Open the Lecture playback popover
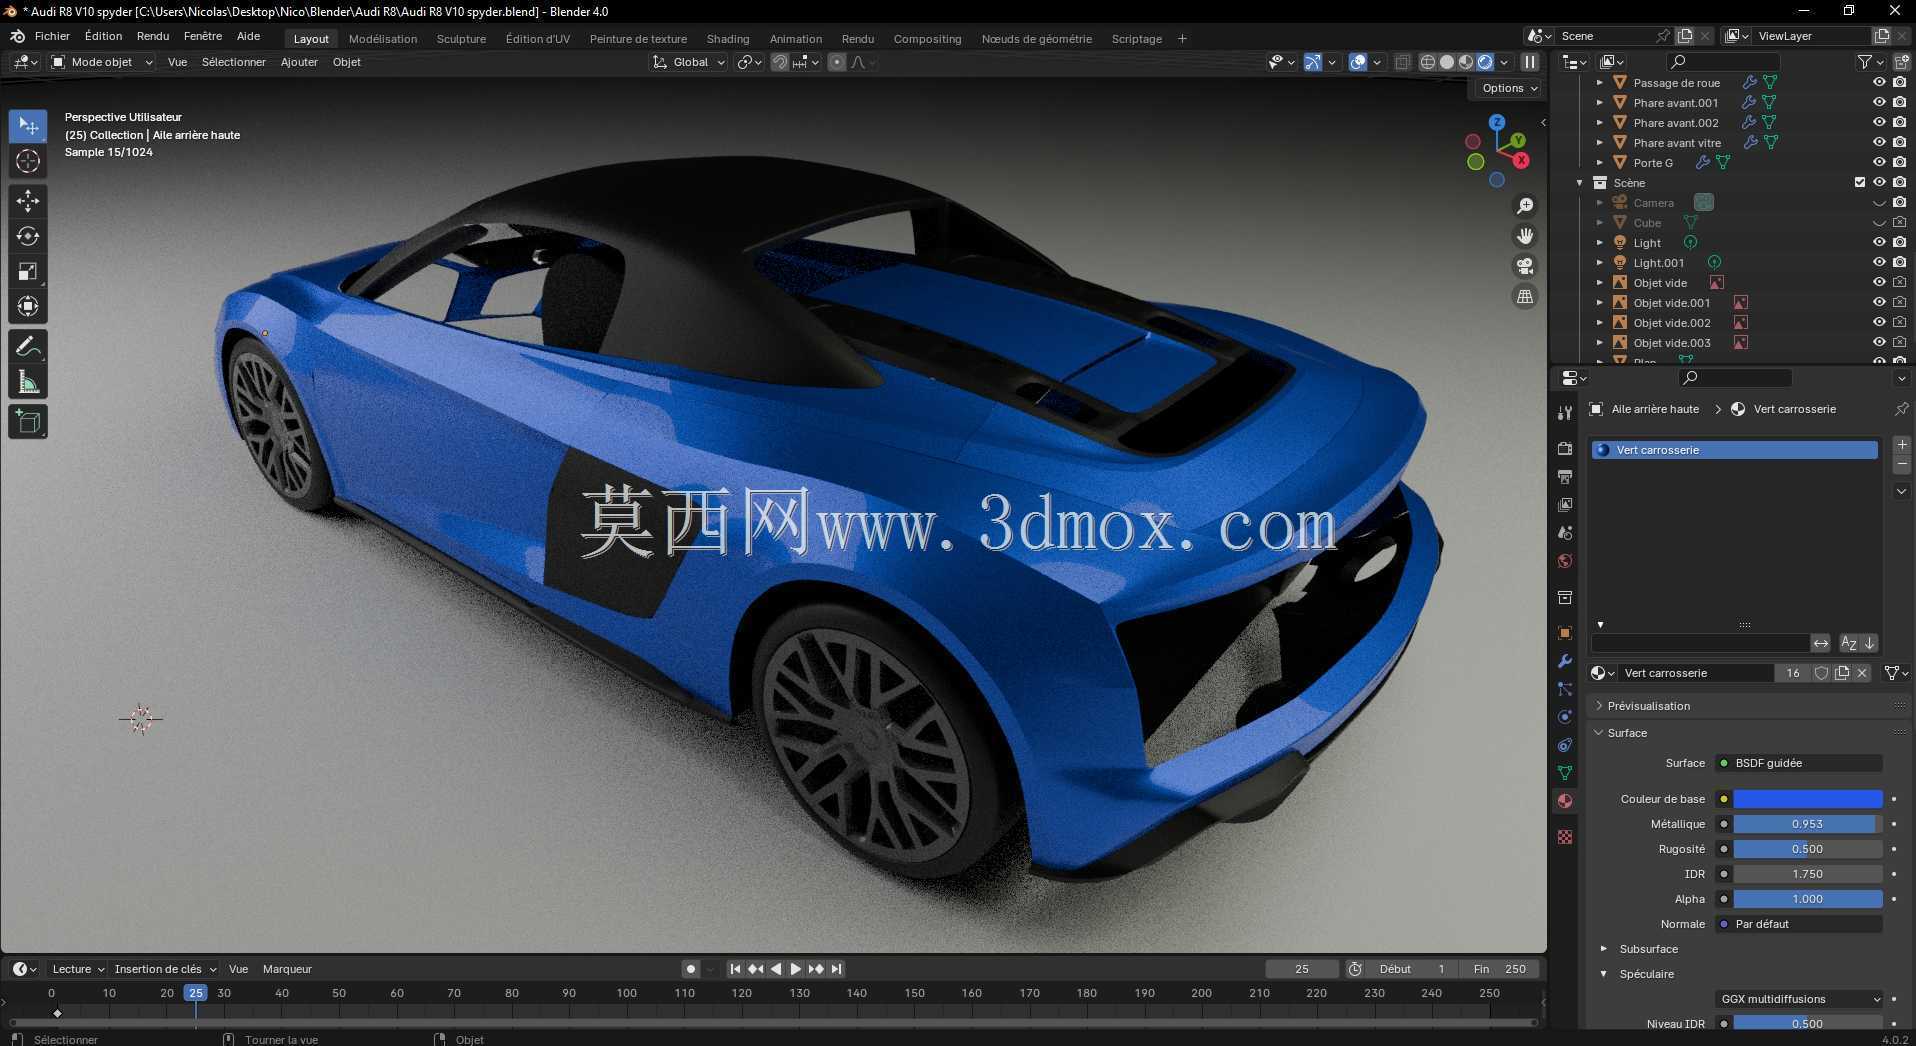The width and height of the screenshot is (1916, 1046). [x=78, y=969]
